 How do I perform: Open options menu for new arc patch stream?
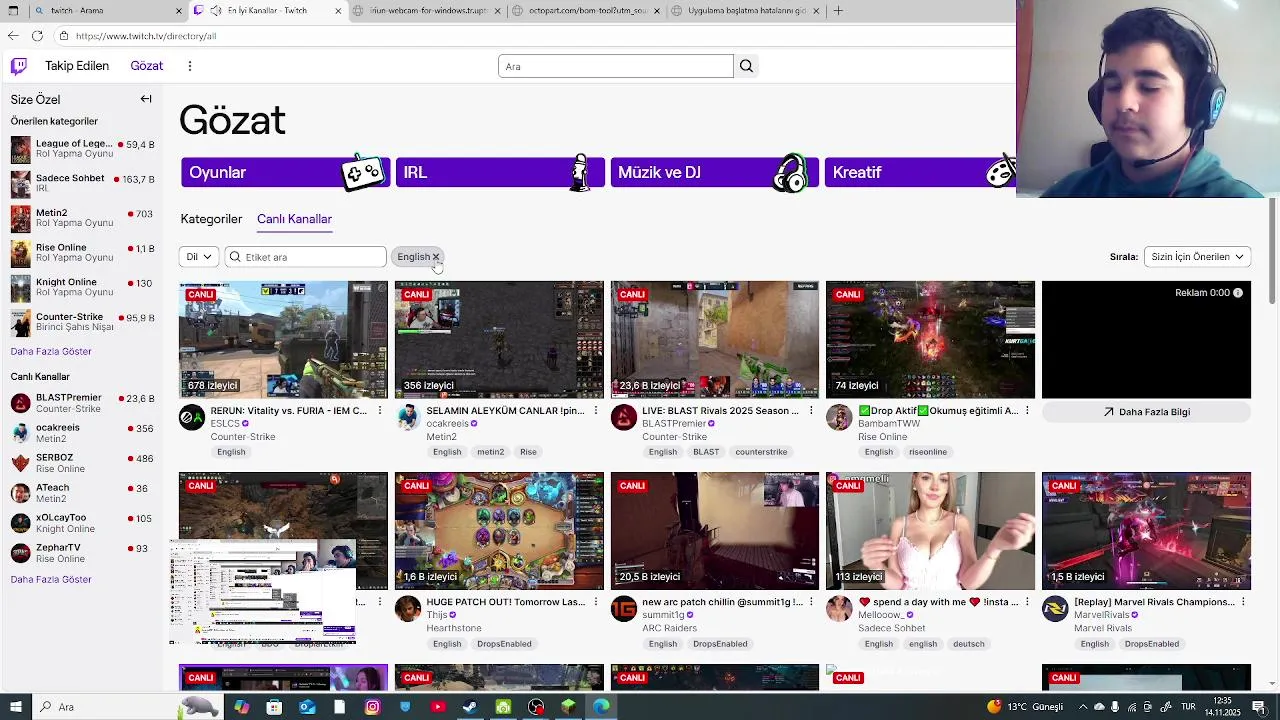coord(812,602)
